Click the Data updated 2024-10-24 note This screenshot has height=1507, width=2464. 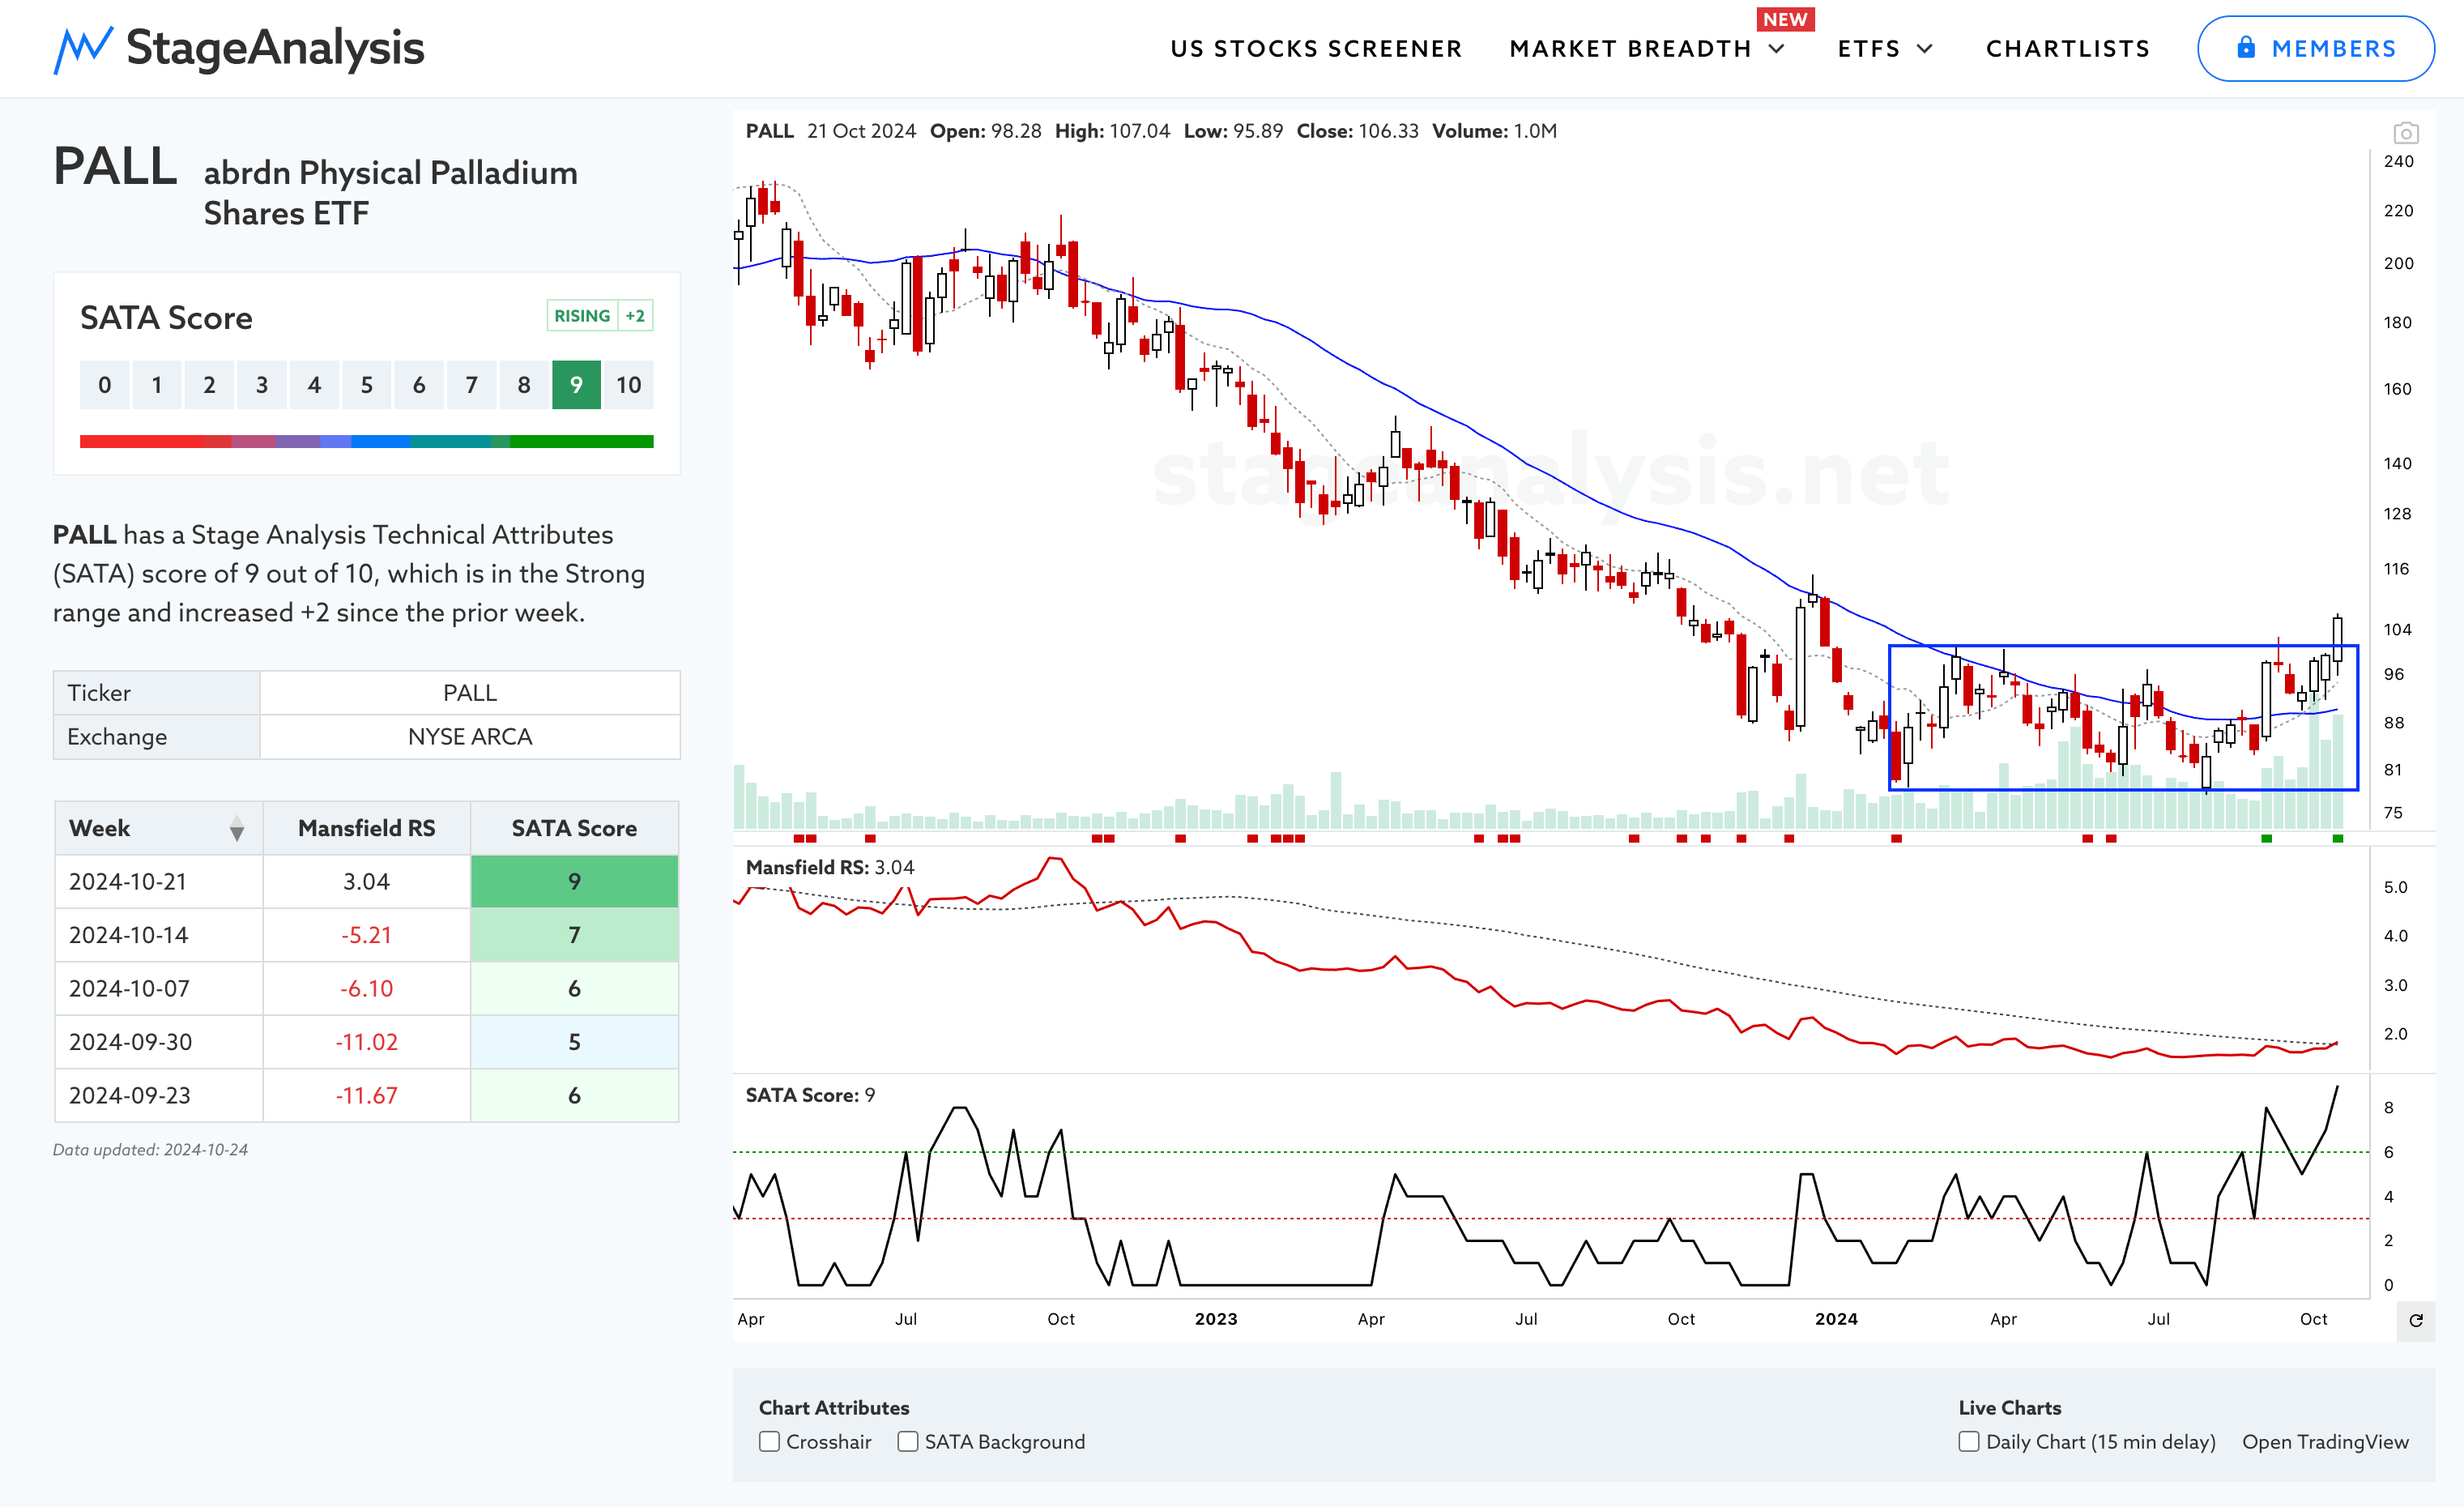pos(150,1150)
